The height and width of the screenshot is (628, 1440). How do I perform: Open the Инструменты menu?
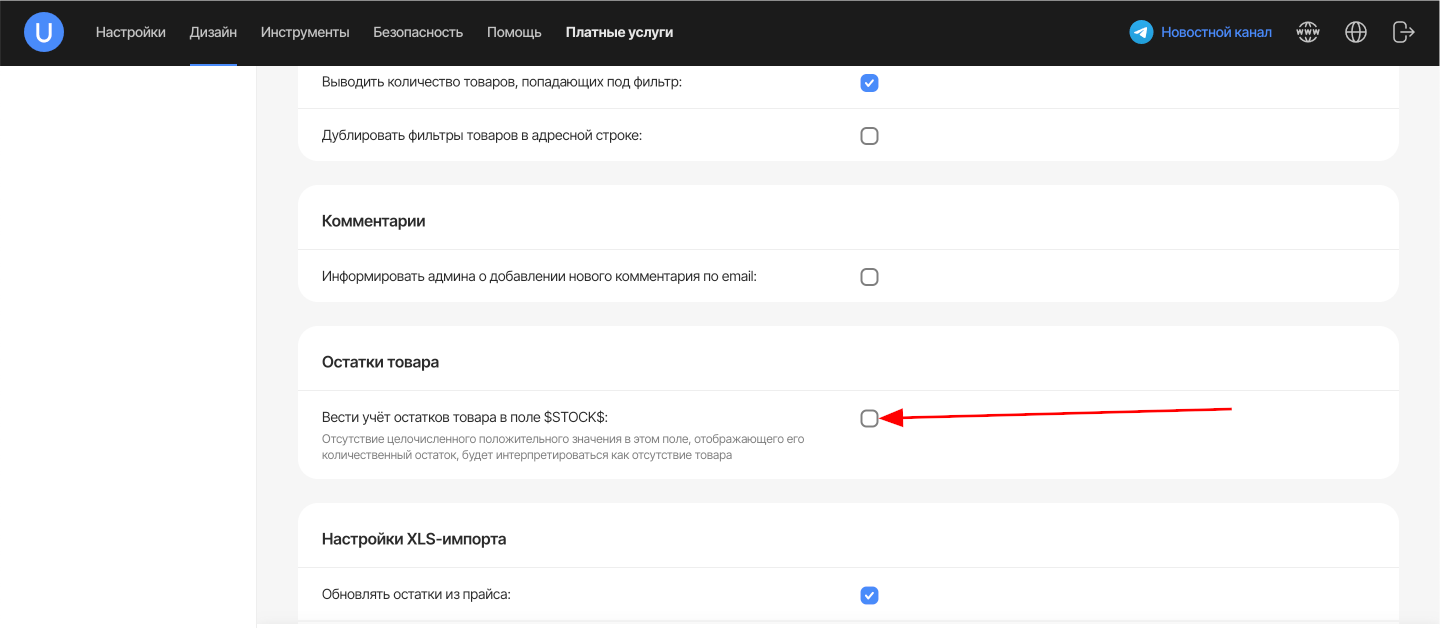click(x=305, y=32)
